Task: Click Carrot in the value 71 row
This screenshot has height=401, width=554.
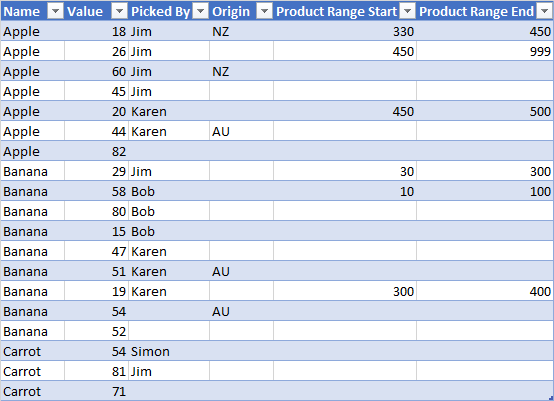Action: pos(33,391)
